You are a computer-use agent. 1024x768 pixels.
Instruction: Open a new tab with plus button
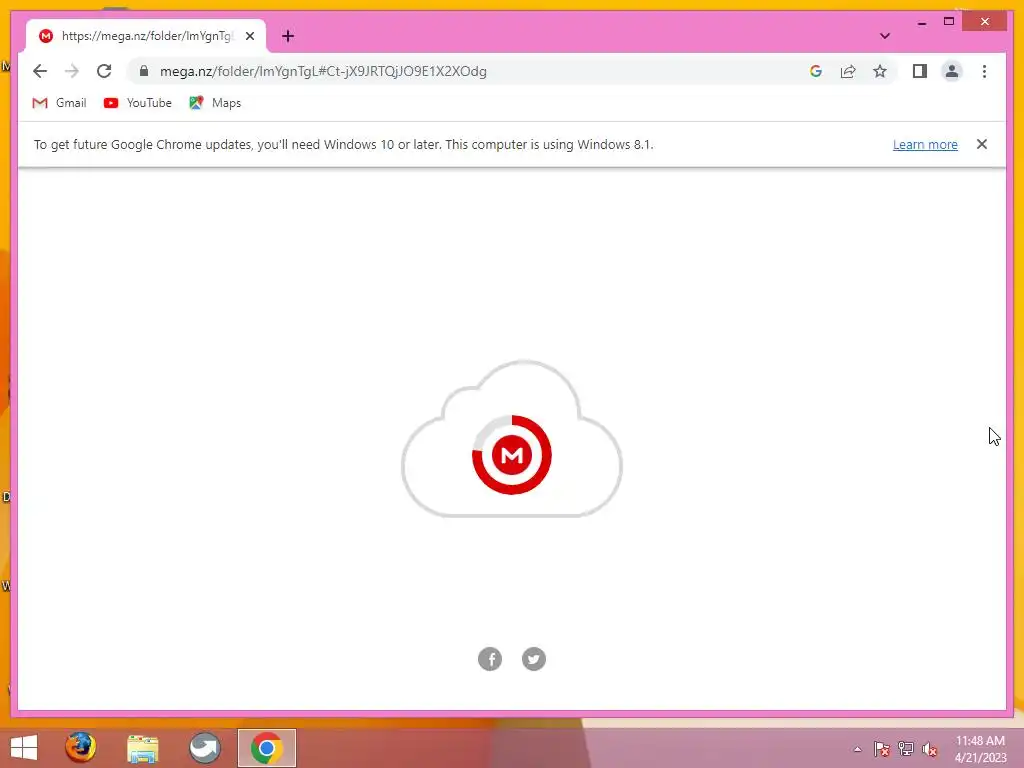288,36
